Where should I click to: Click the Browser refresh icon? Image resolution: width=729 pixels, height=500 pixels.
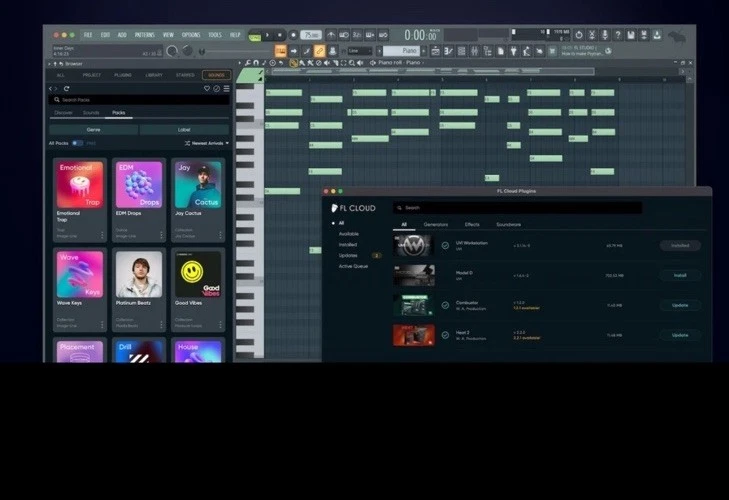coord(66,88)
